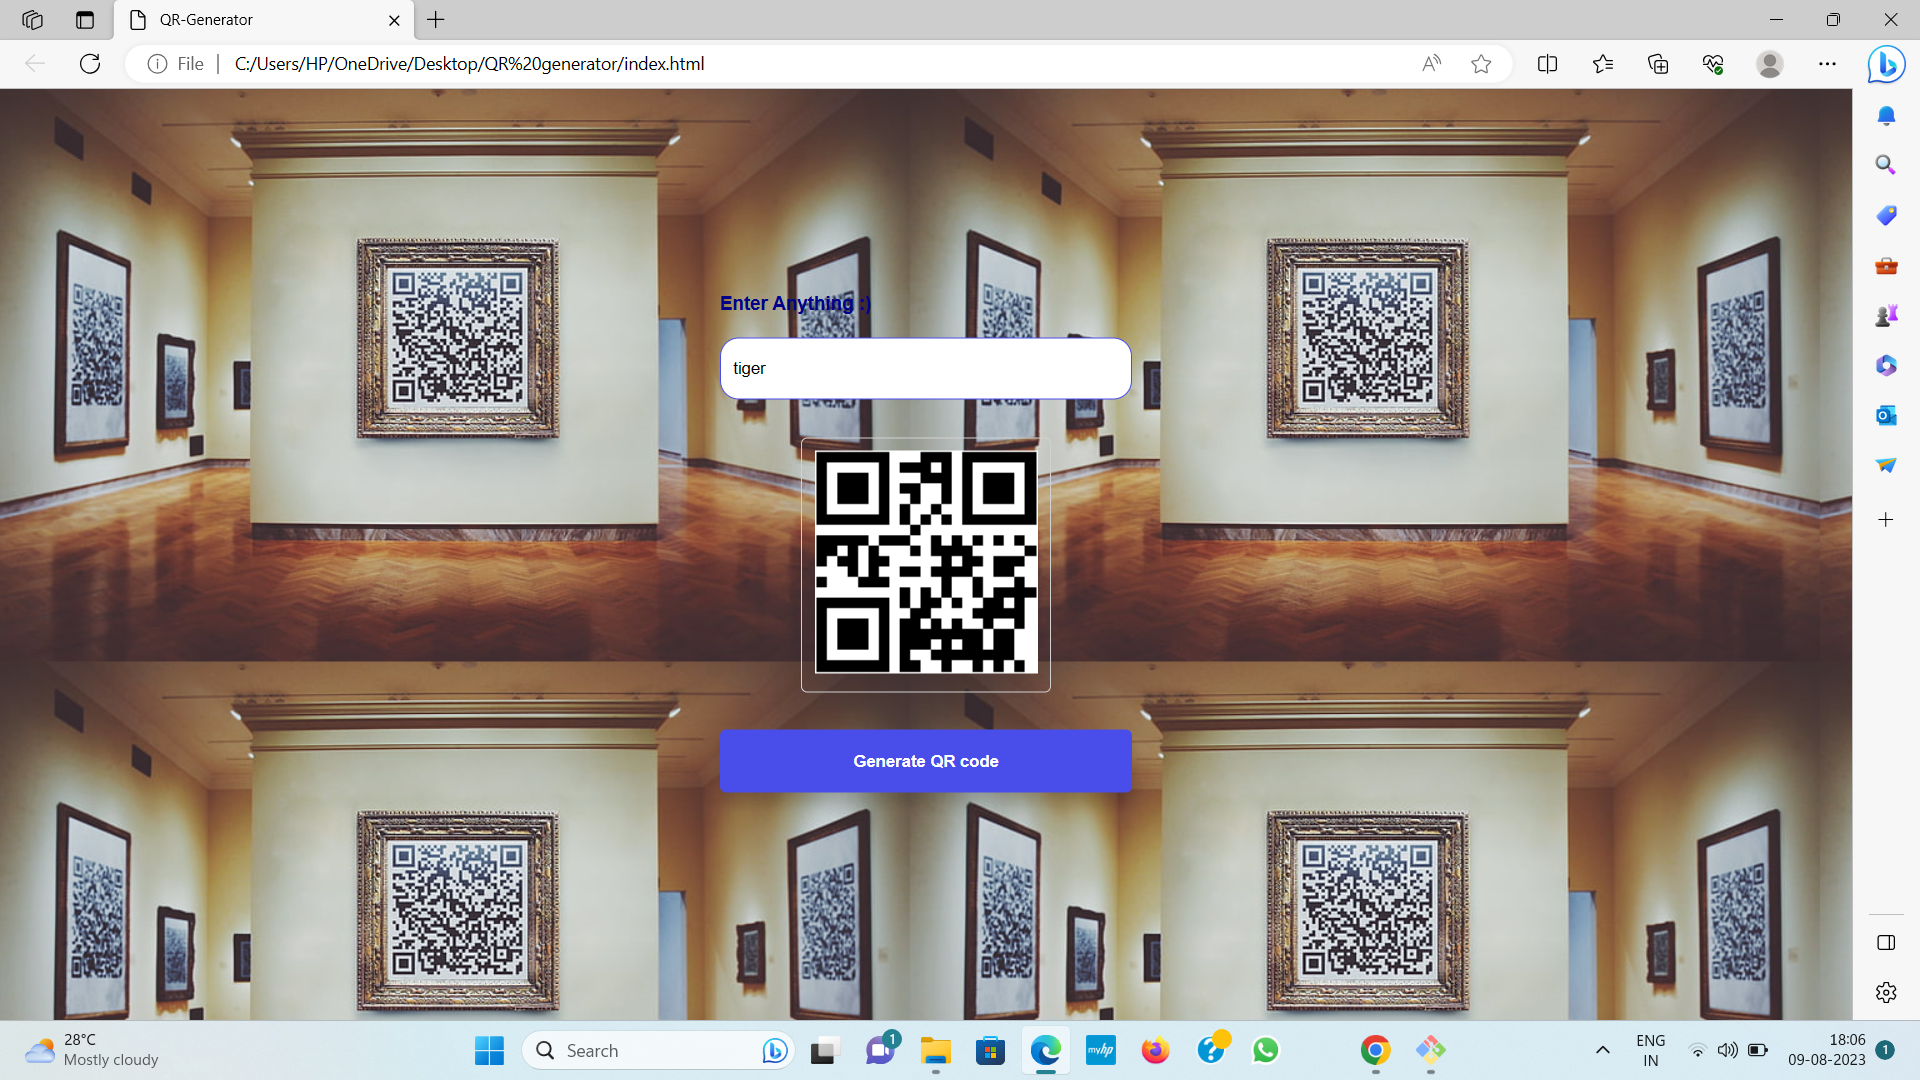Launch Firefox from the taskbar
This screenshot has height=1080, width=1920.
coord(1155,1051)
